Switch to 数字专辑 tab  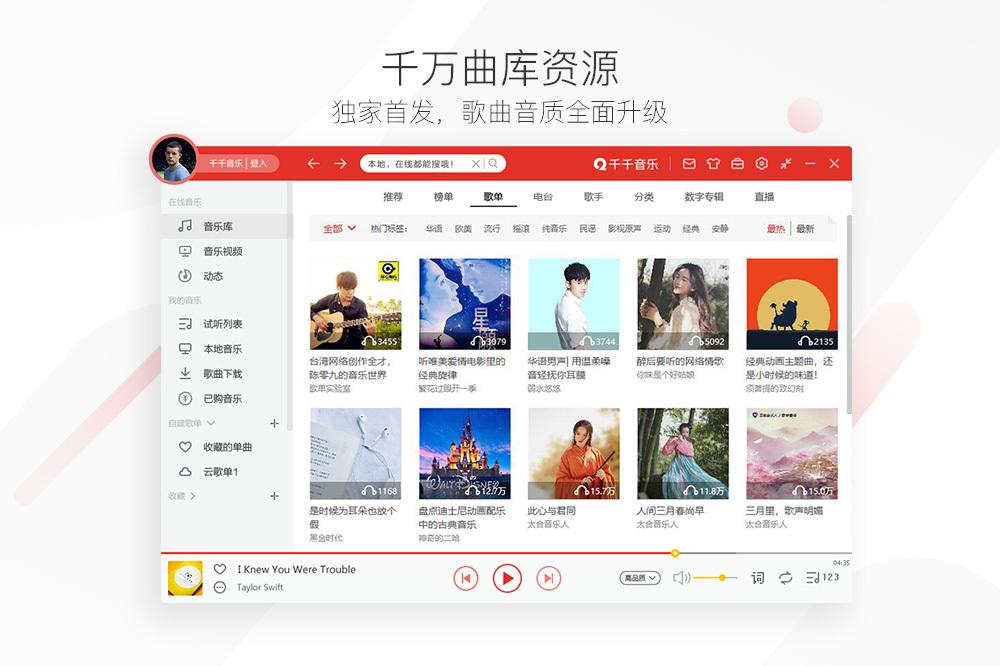pyautogui.click(x=703, y=196)
